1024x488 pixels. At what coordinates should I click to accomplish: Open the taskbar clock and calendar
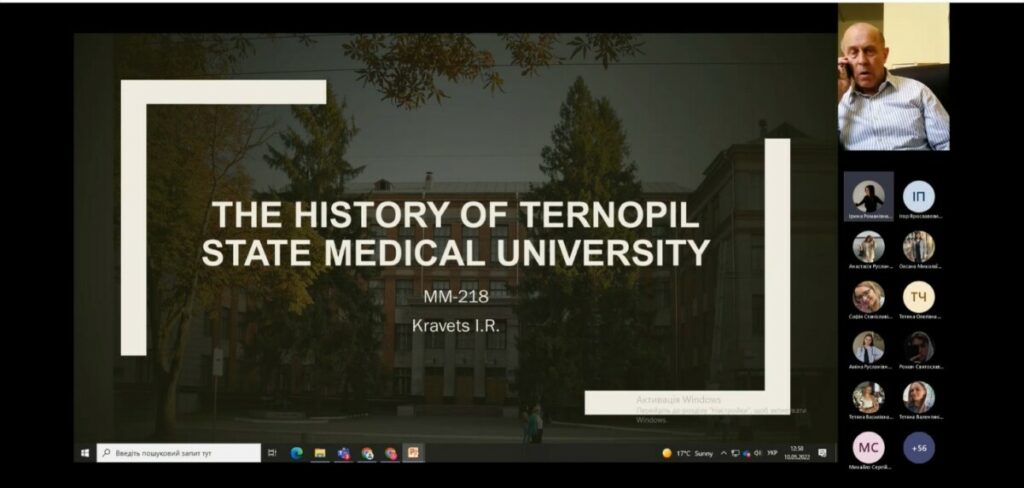point(797,453)
